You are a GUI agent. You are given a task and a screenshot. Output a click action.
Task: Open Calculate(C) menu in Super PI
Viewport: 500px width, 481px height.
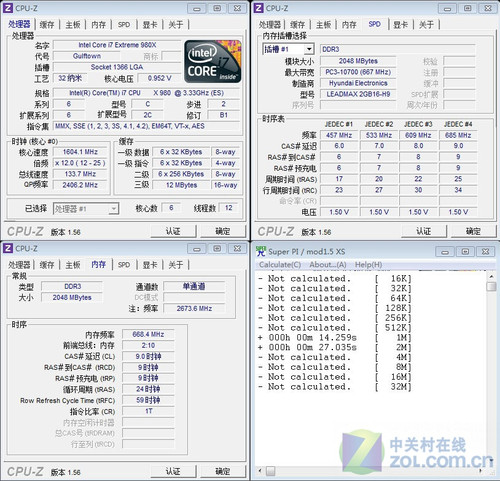pyautogui.click(x=280, y=265)
